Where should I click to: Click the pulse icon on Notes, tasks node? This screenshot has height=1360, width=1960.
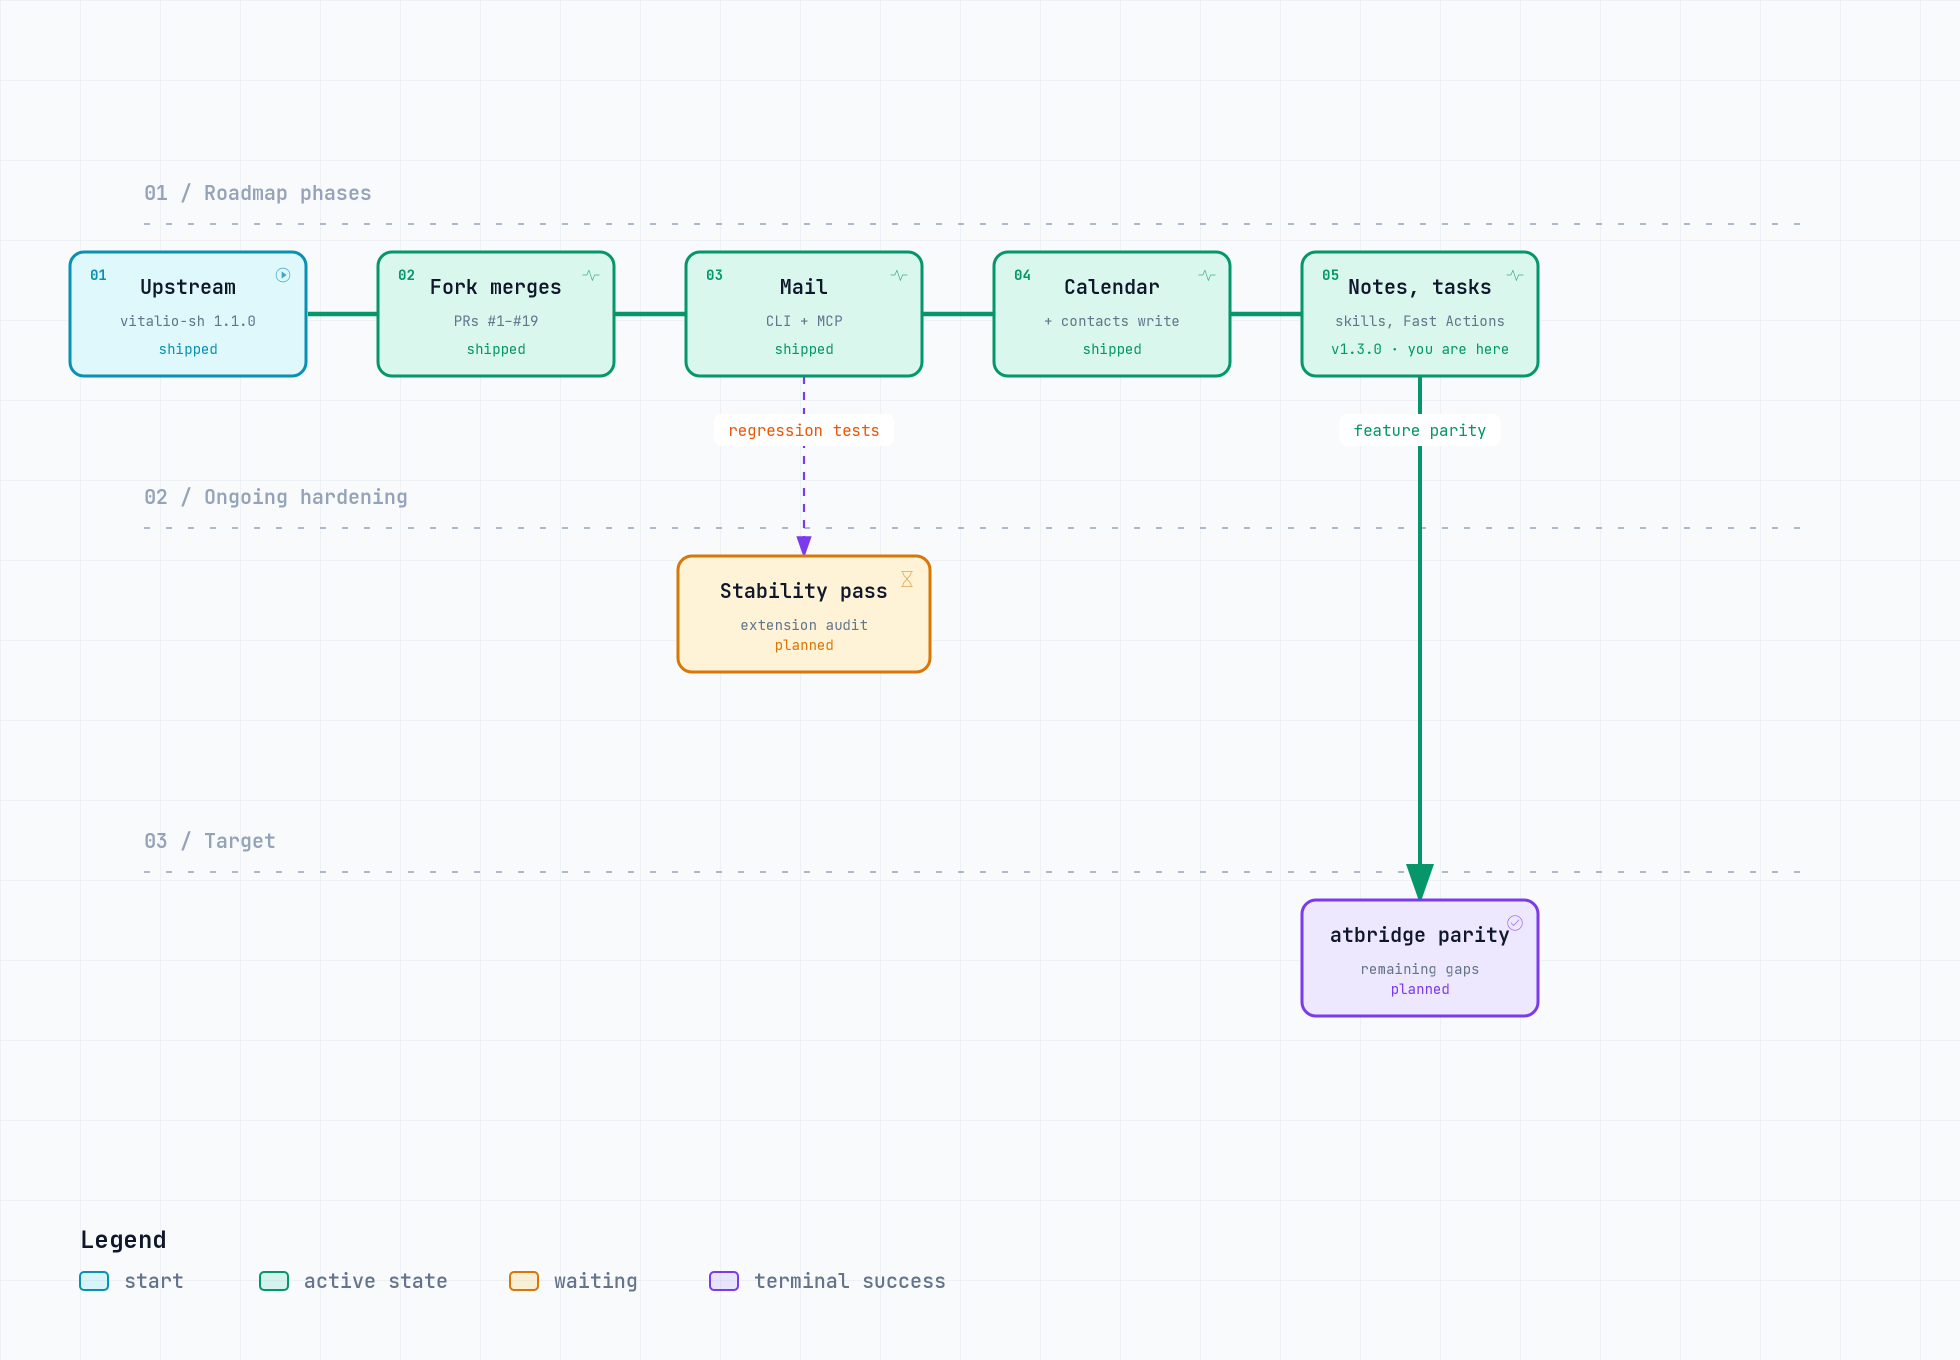[1515, 275]
